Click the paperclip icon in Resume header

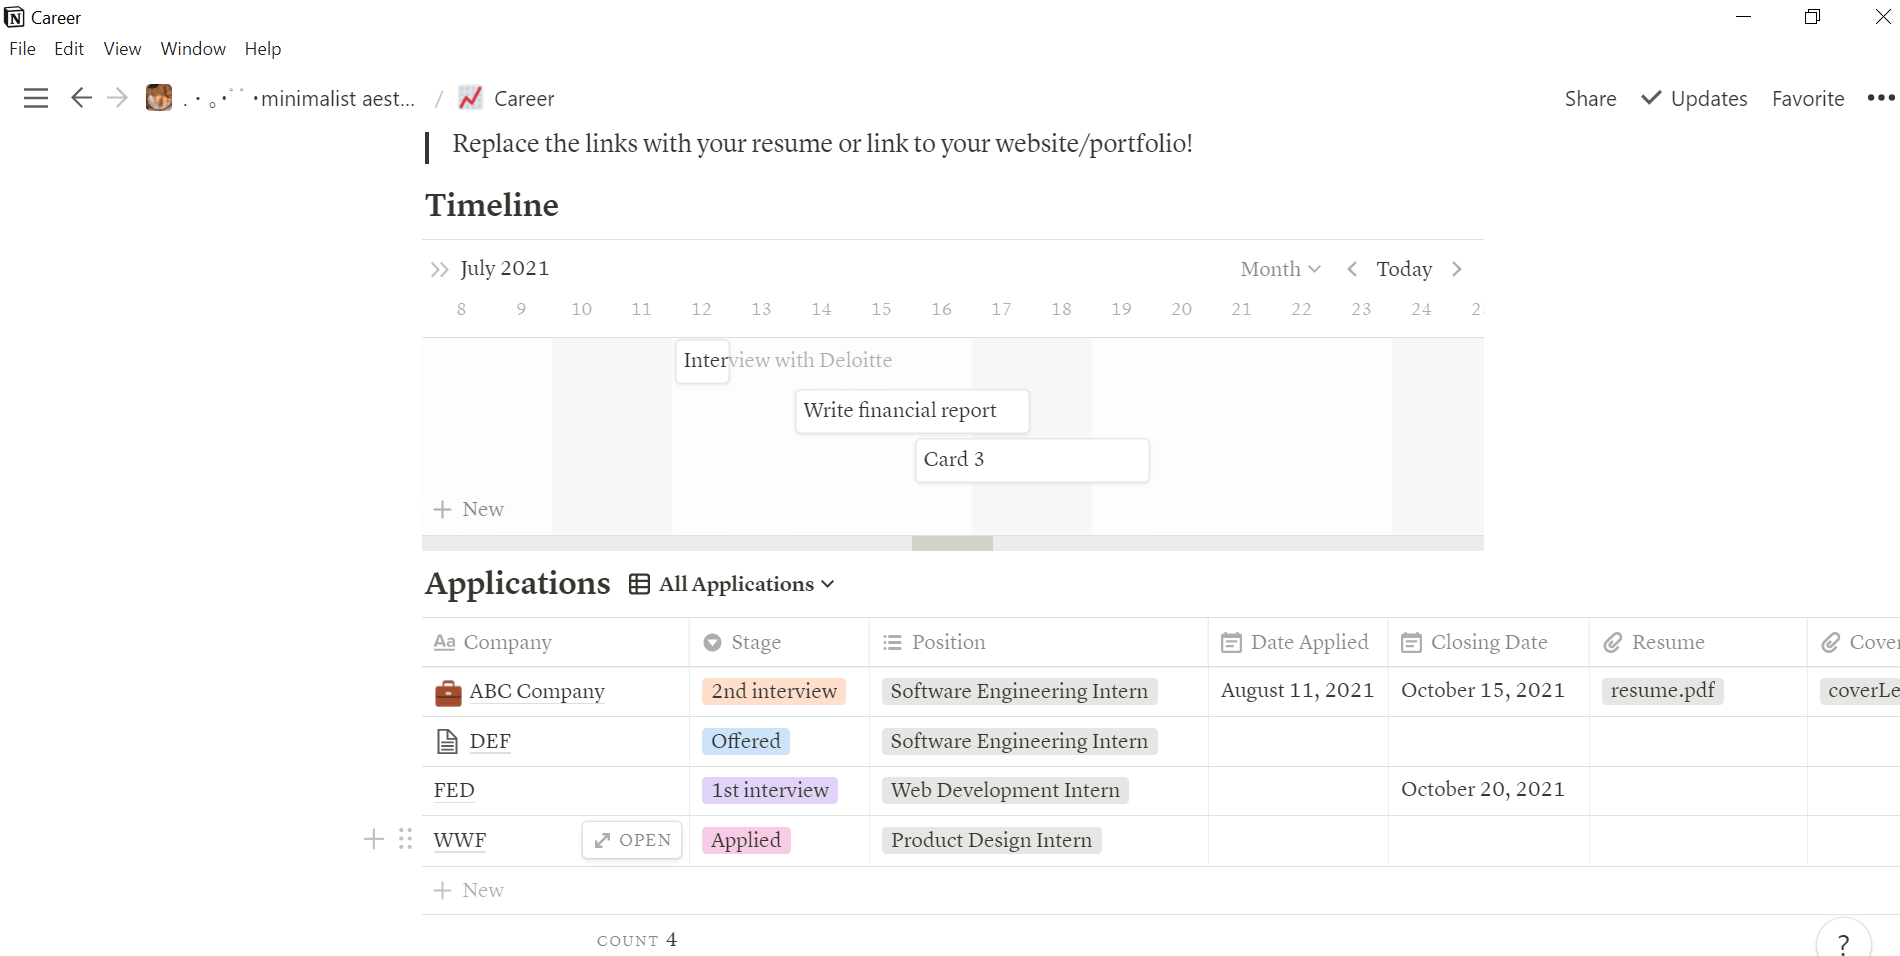click(1614, 642)
